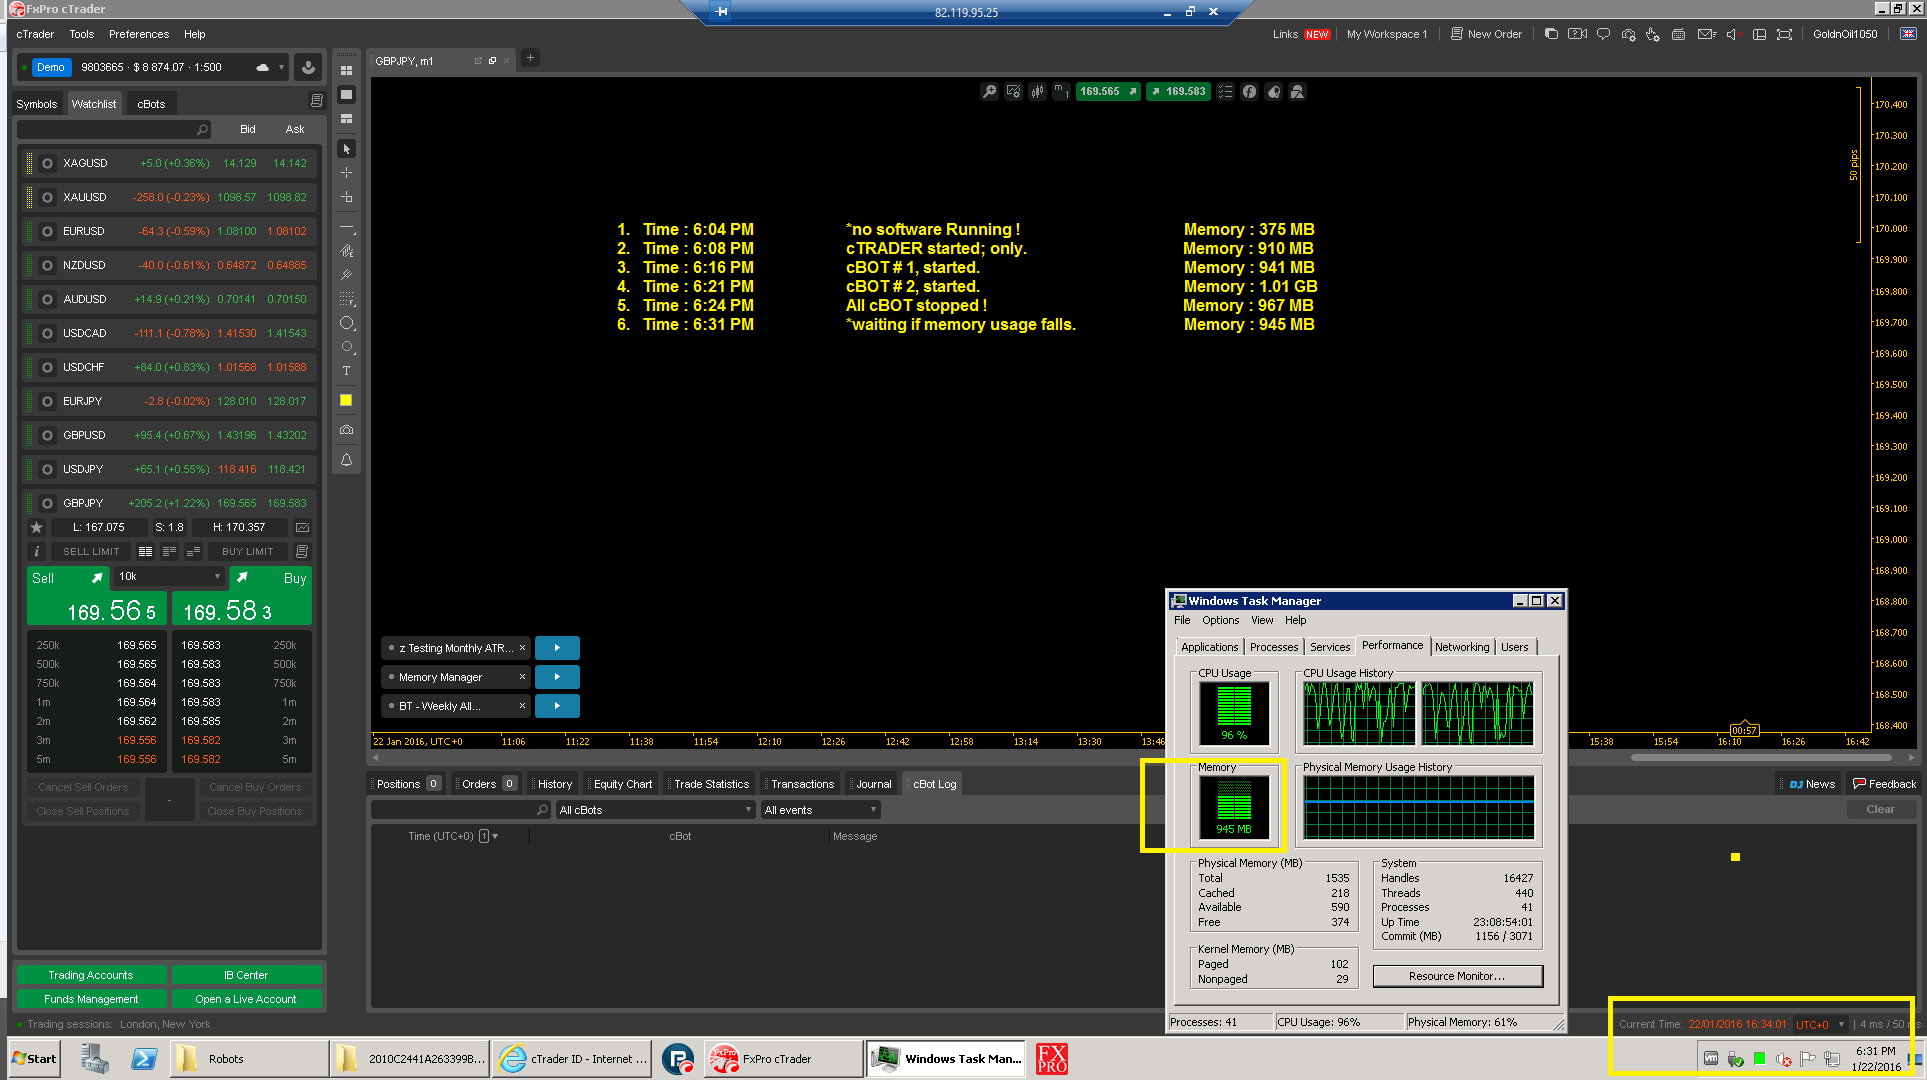1927x1080 pixels.
Task: Click the cBot Log search field
Action: point(461,810)
